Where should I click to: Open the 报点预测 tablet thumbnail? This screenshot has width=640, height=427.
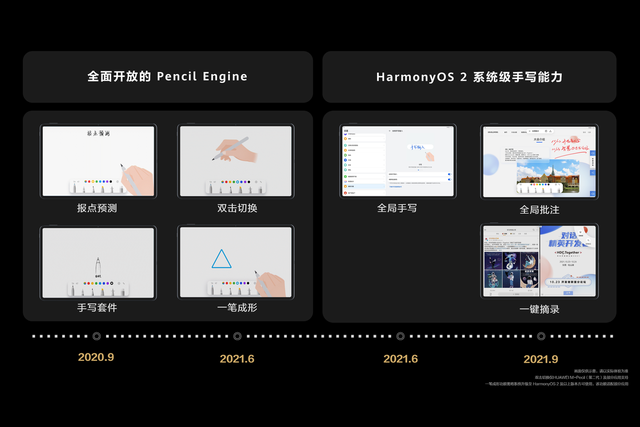pyautogui.click(x=98, y=161)
